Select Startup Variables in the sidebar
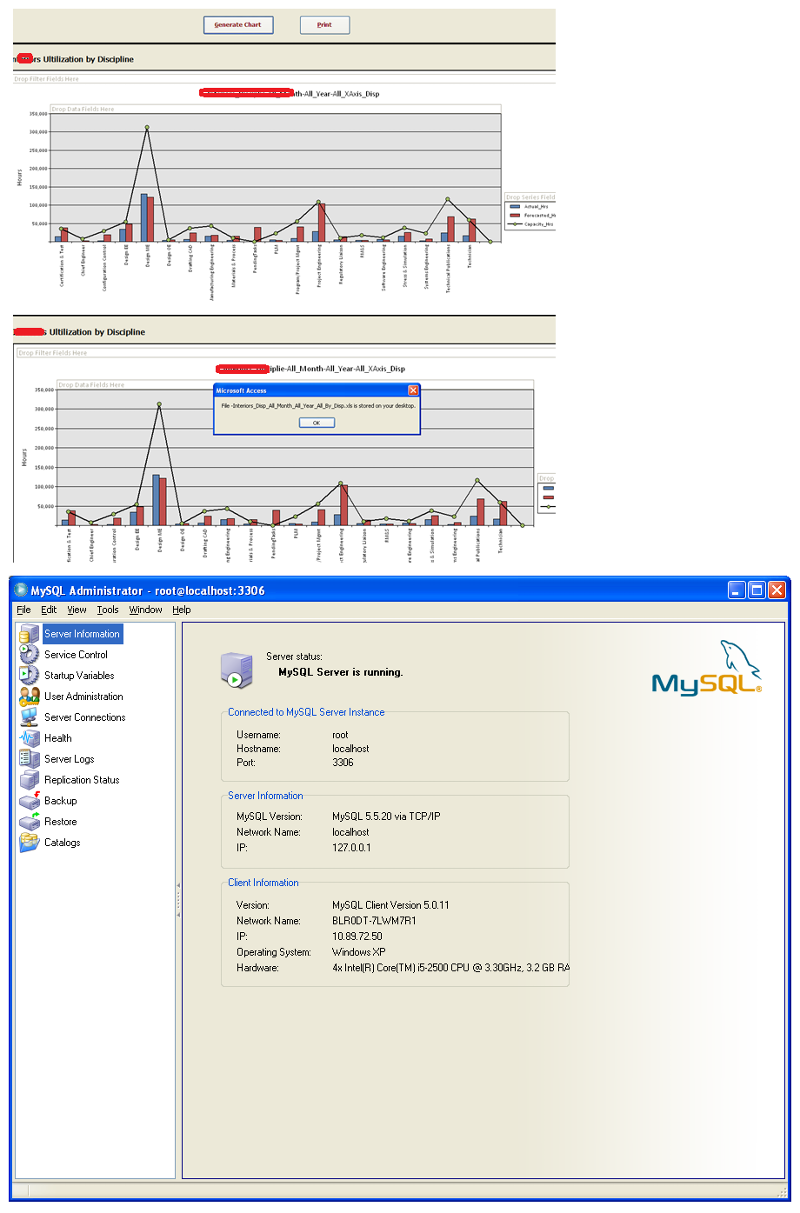Image resolution: width=800 pixels, height=1213 pixels. pyautogui.click(x=79, y=676)
